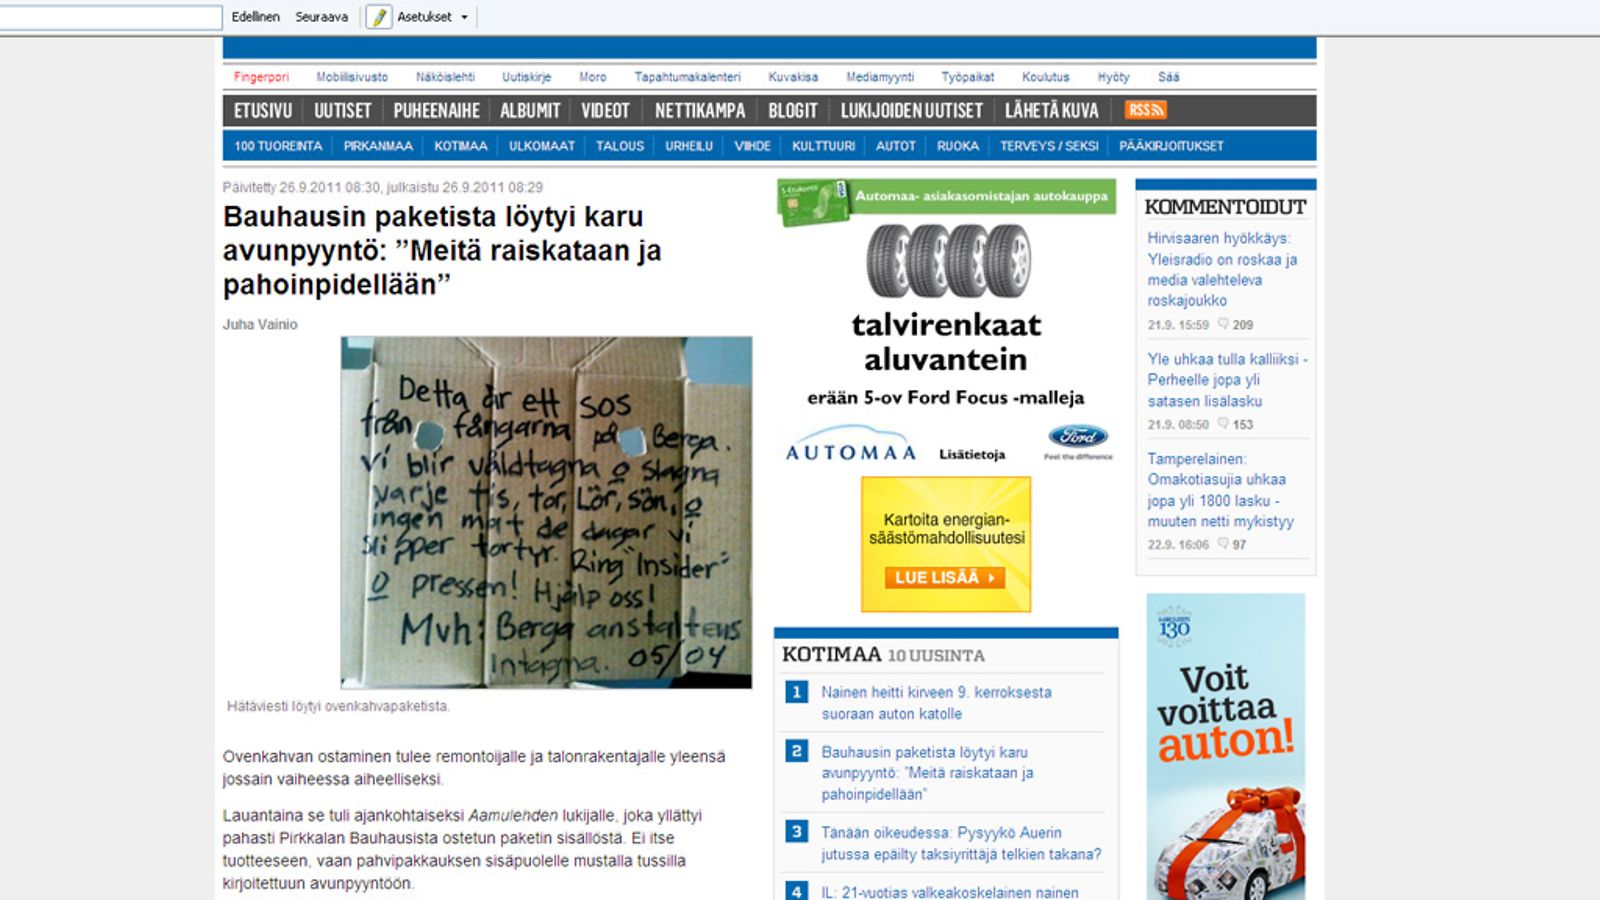This screenshot has height=900, width=1600.
Task: Click the RSS feed icon
Action: pyautogui.click(x=1145, y=110)
